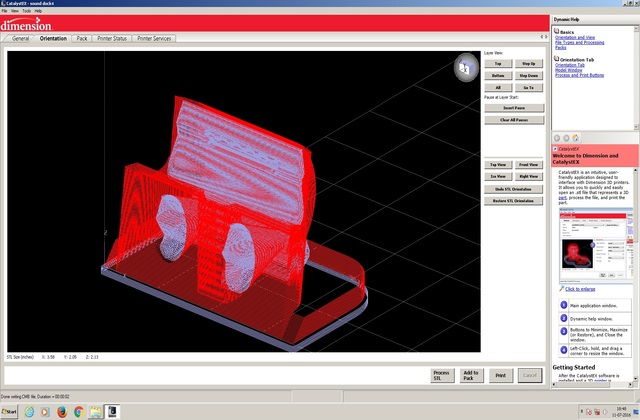Click the Add to Pack button
The width and height of the screenshot is (640, 420).
coord(471,376)
